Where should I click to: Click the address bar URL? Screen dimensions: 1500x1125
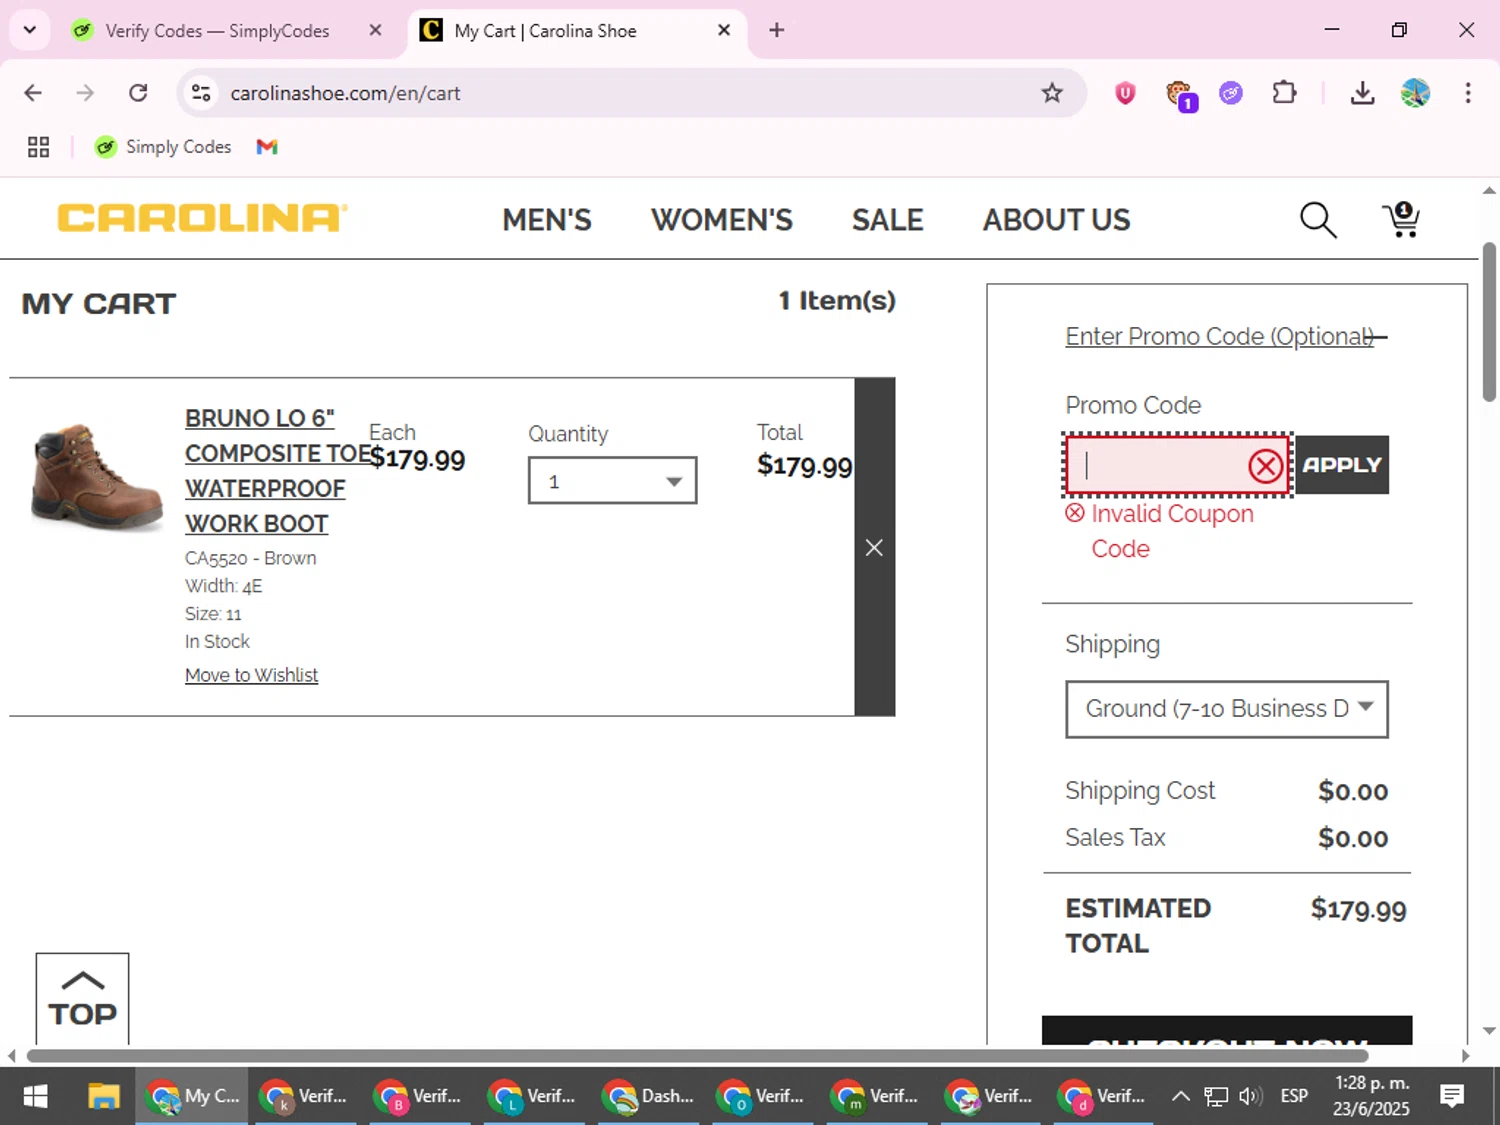tap(345, 93)
